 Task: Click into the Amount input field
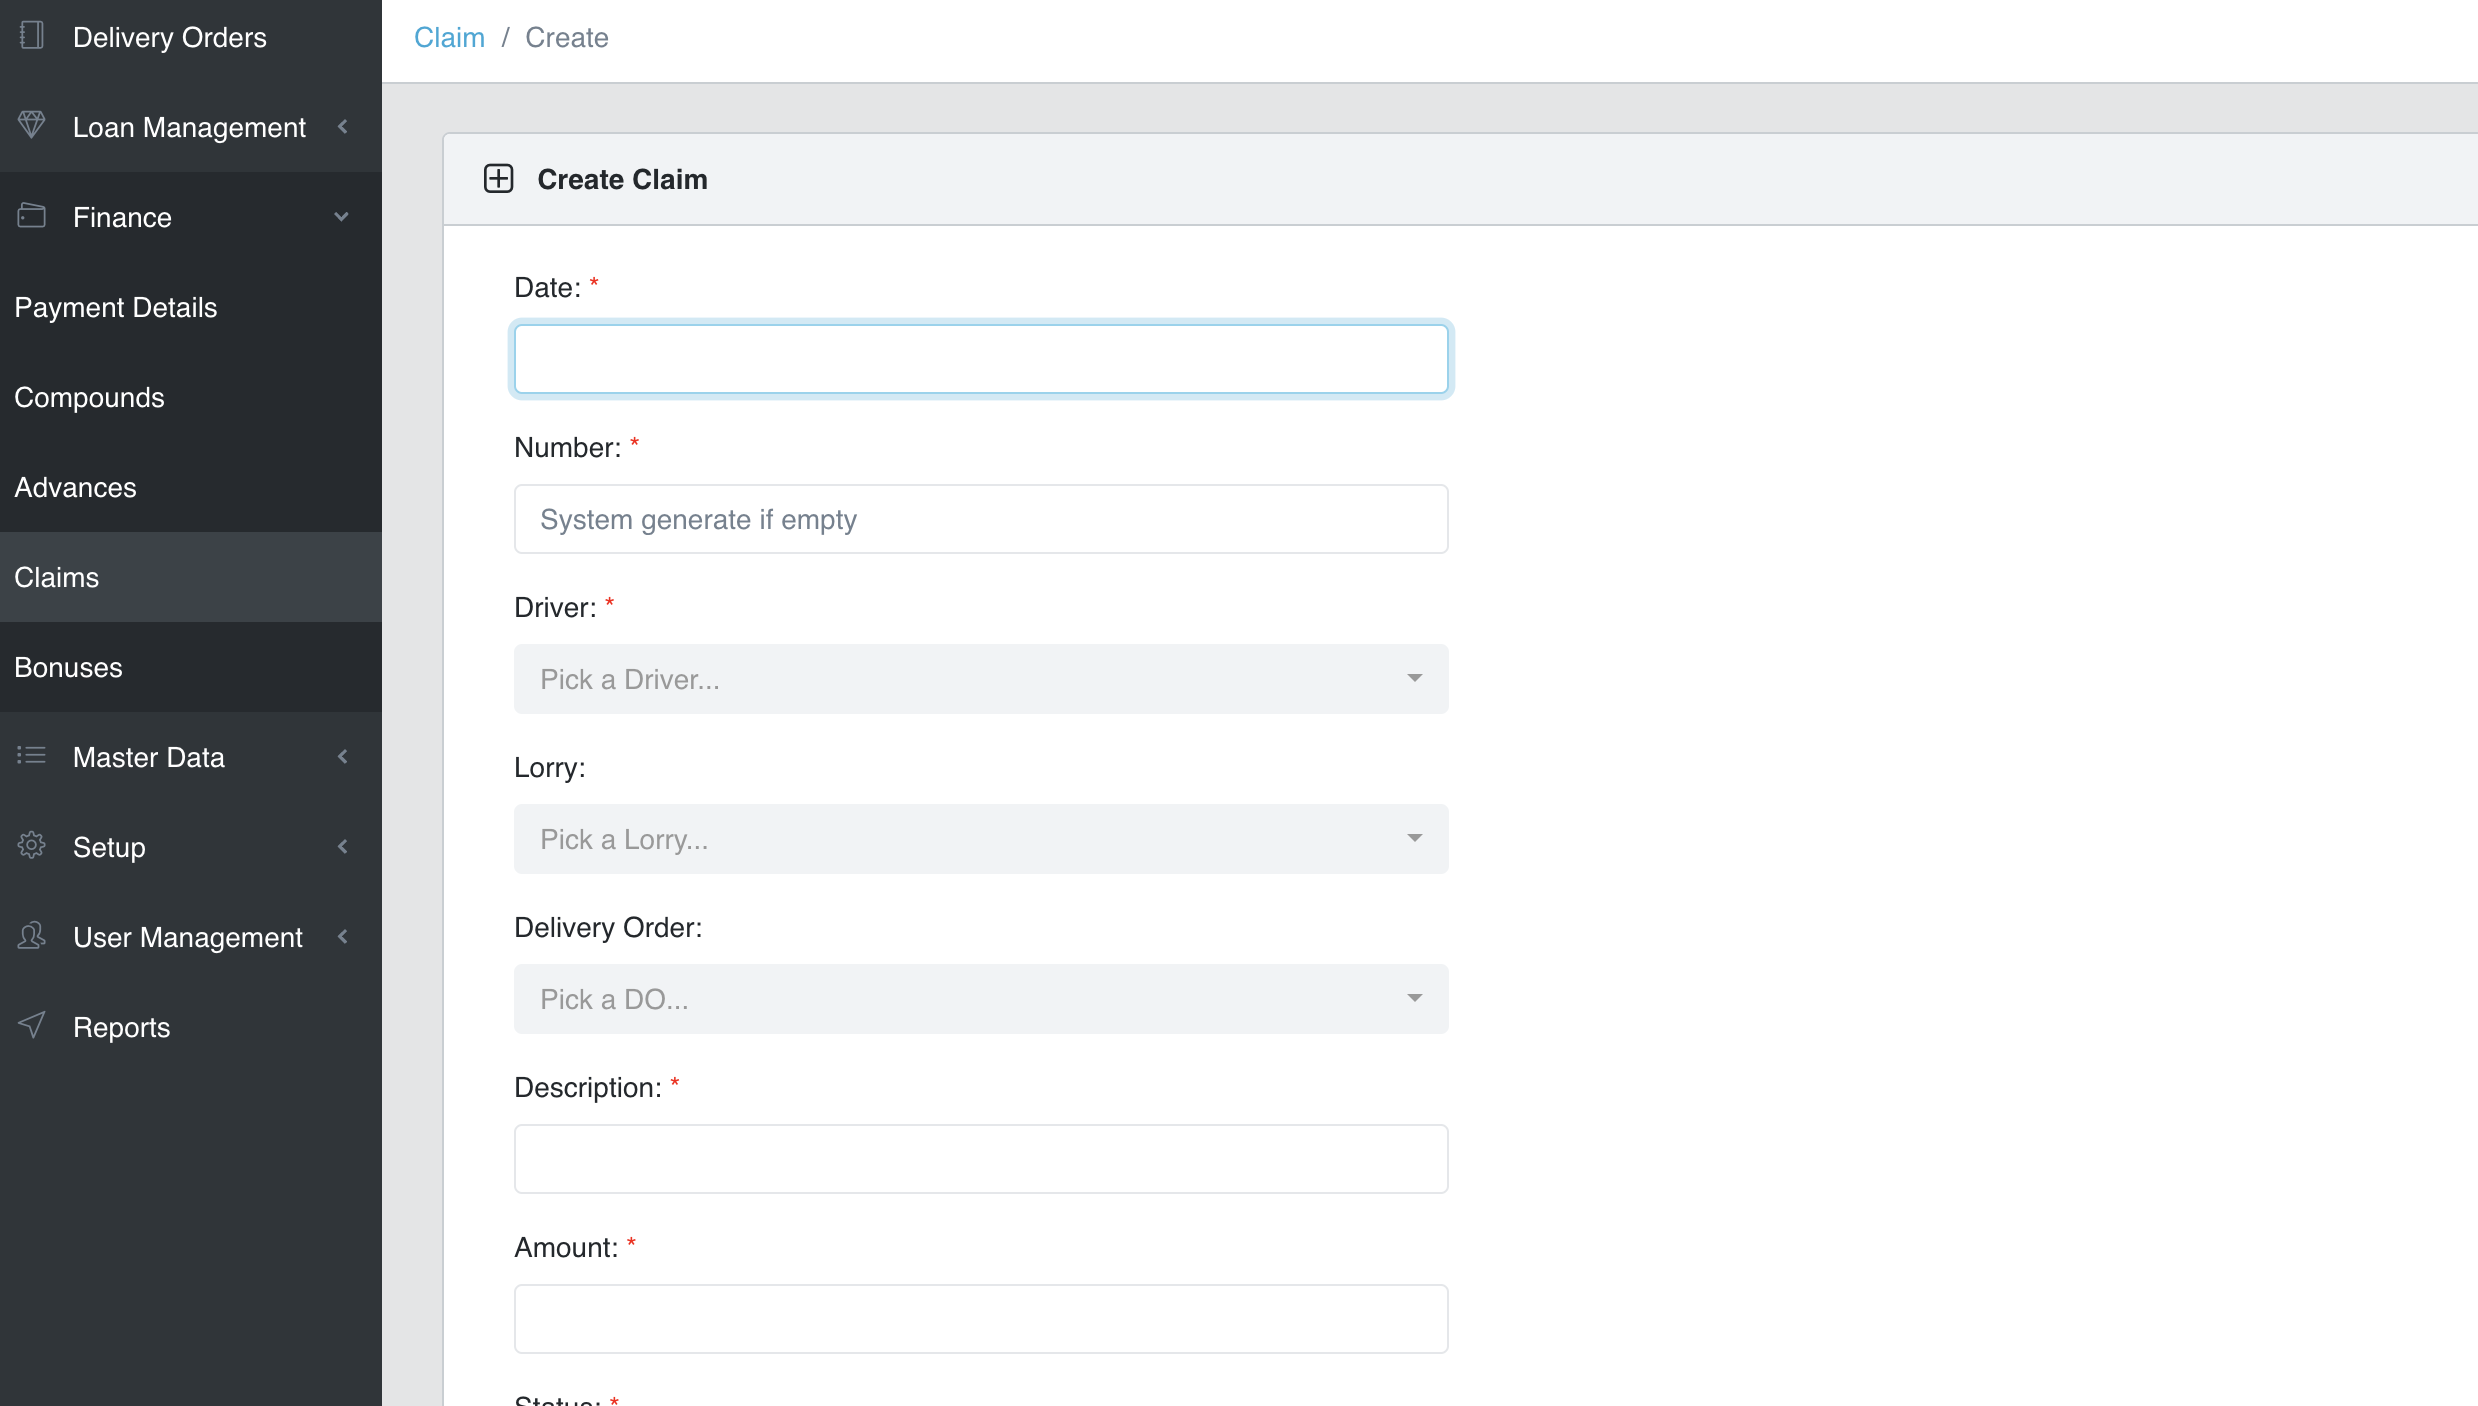pos(980,1319)
